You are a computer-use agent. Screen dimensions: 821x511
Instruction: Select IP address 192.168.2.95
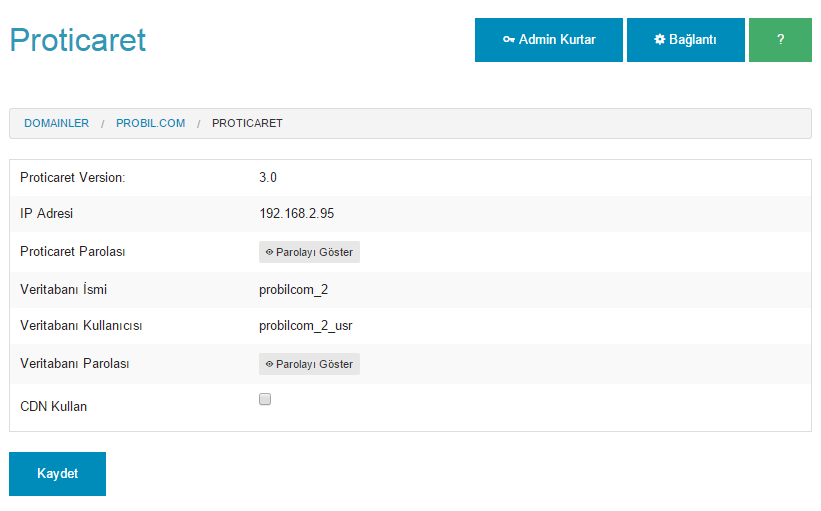(296, 213)
